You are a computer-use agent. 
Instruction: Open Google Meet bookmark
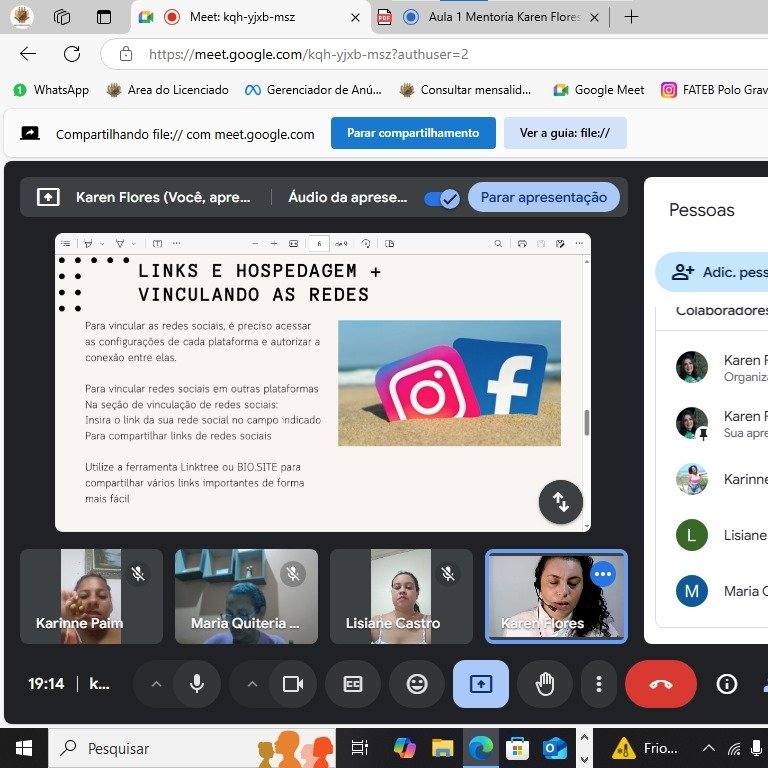(x=599, y=90)
